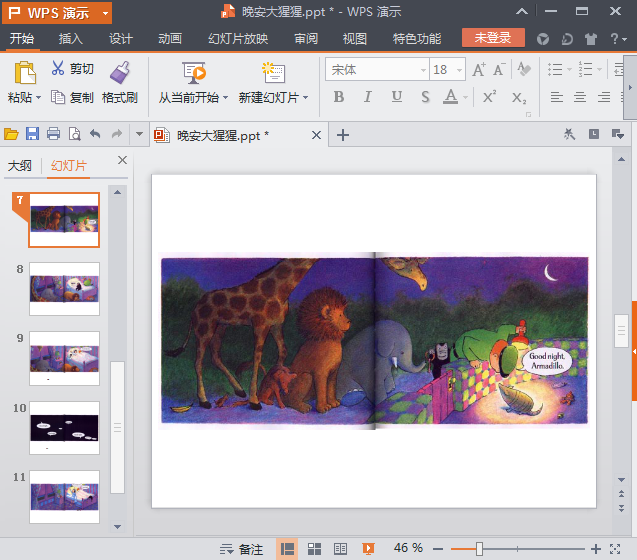Image resolution: width=637 pixels, height=560 pixels.
Task: Close the 晚安大猩猩.ppt document tab
Action: coord(316,135)
